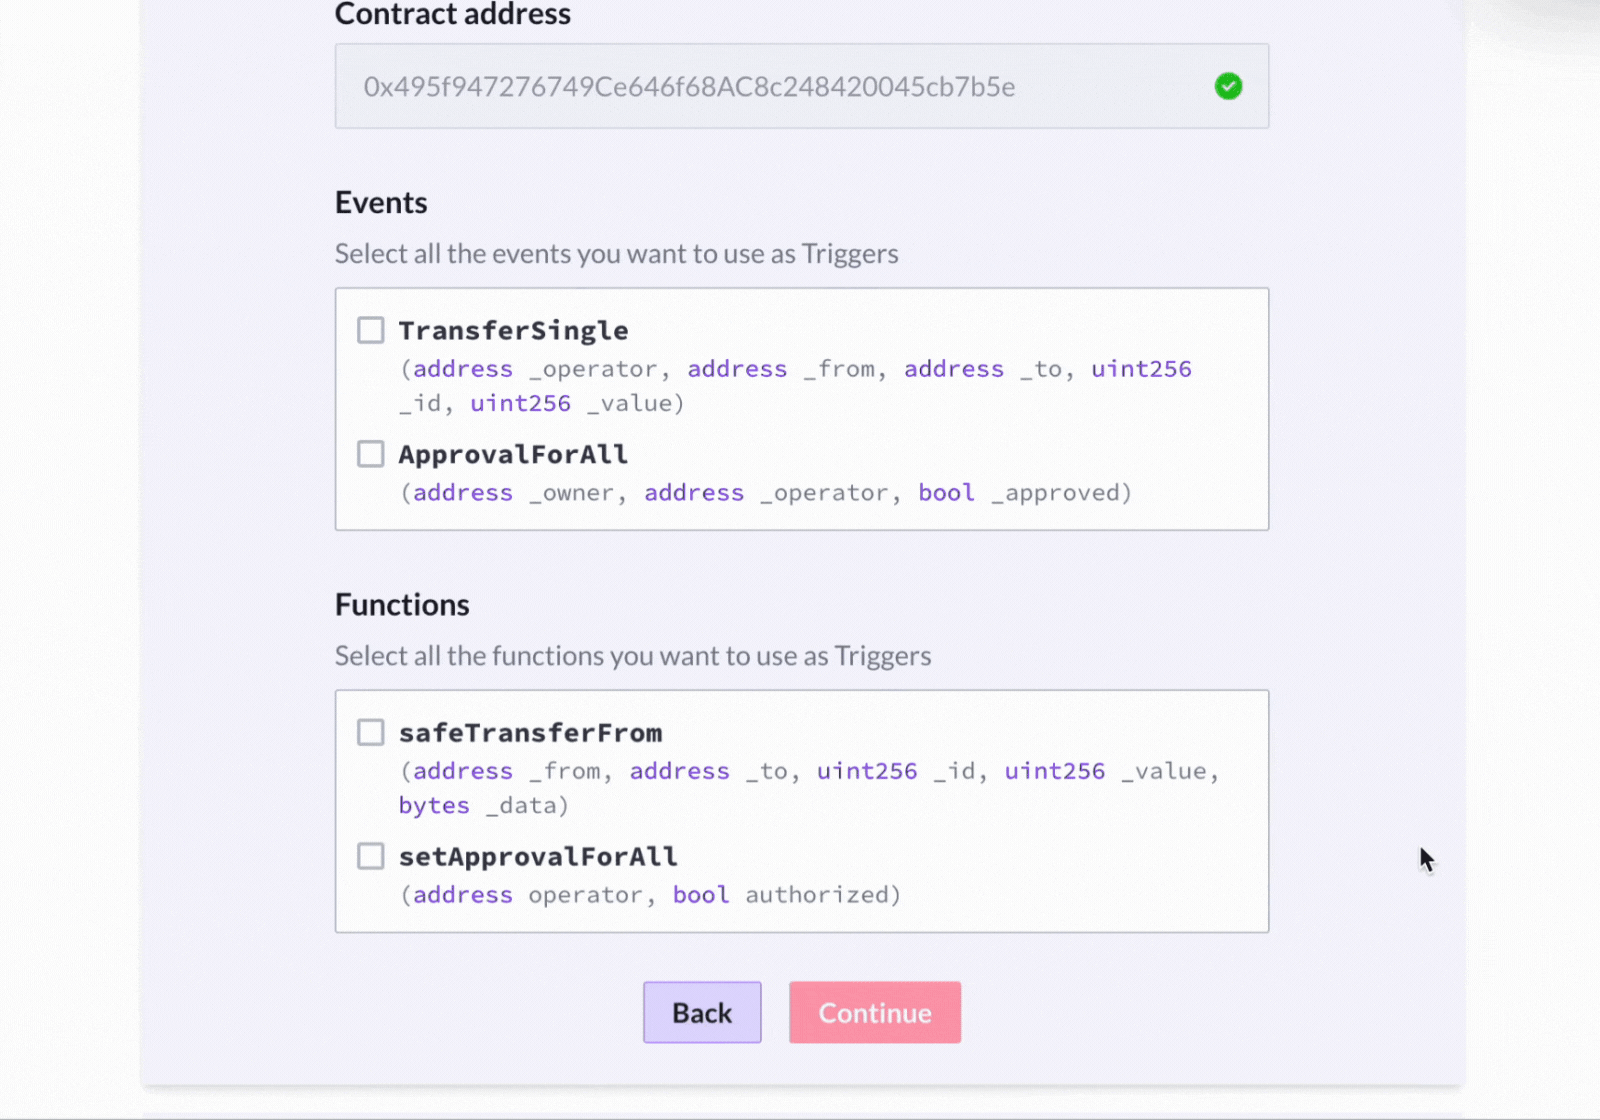Image resolution: width=1600 pixels, height=1120 pixels.
Task: Click the green checkmark verification icon
Action: pos(1228,86)
